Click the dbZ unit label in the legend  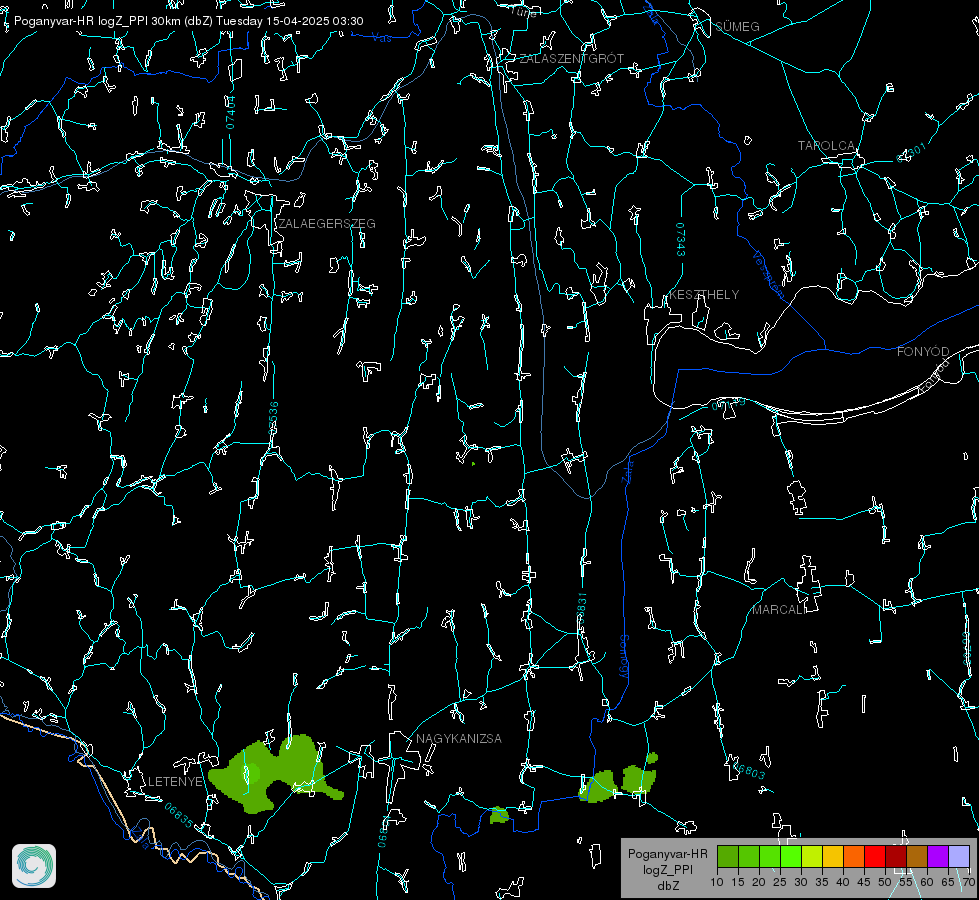click(667, 886)
